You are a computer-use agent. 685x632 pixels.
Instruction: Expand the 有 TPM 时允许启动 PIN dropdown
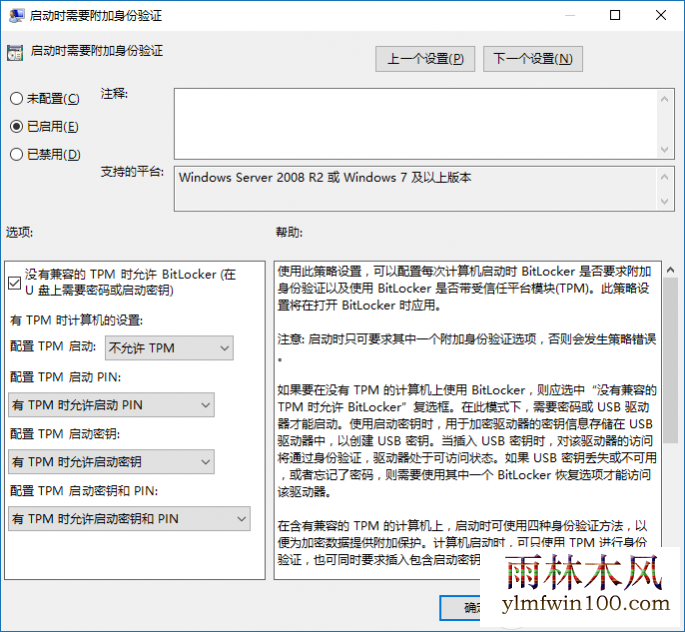pyautogui.click(x=111, y=405)
